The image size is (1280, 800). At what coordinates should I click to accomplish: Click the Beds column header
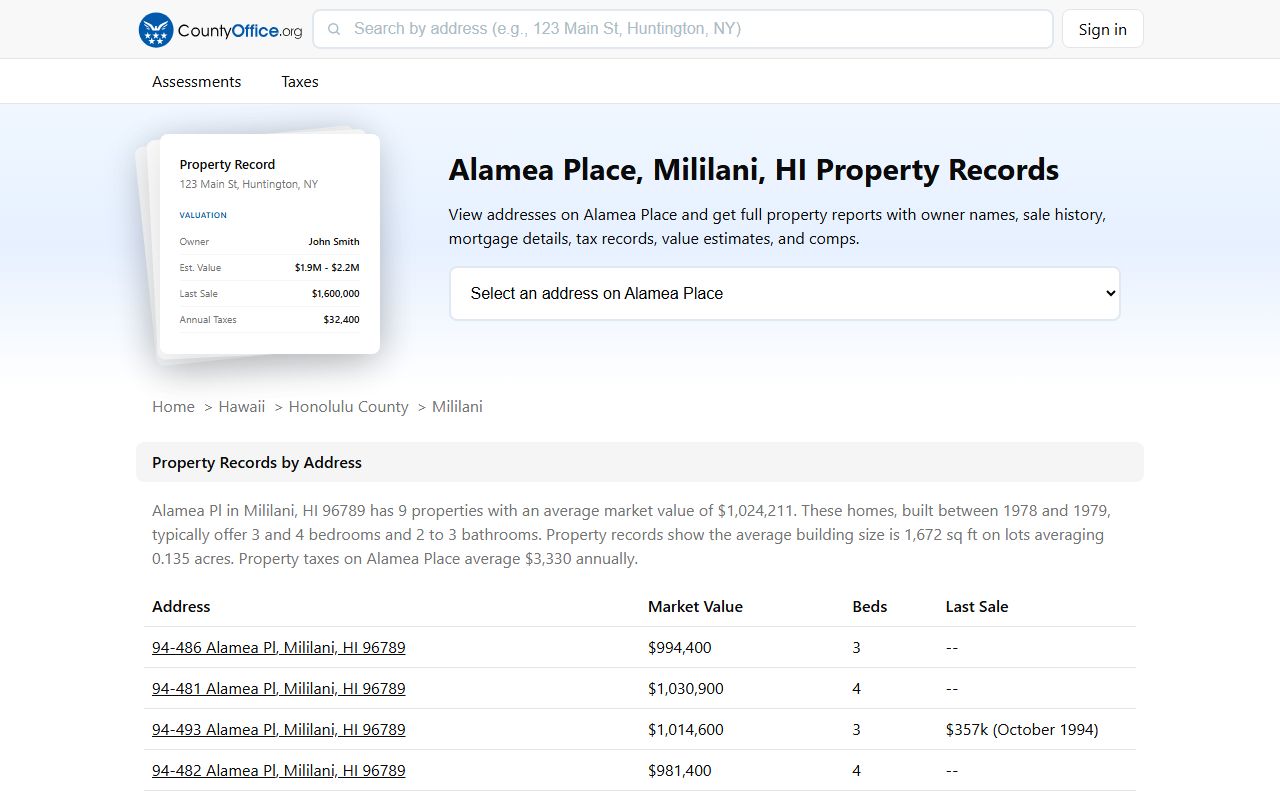tap(870, 607)
